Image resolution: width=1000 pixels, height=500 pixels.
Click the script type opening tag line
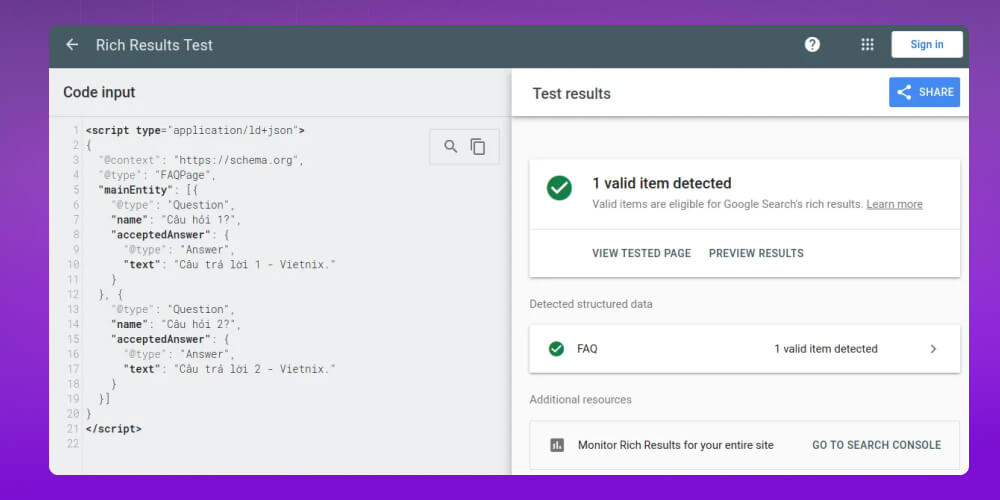195,130
